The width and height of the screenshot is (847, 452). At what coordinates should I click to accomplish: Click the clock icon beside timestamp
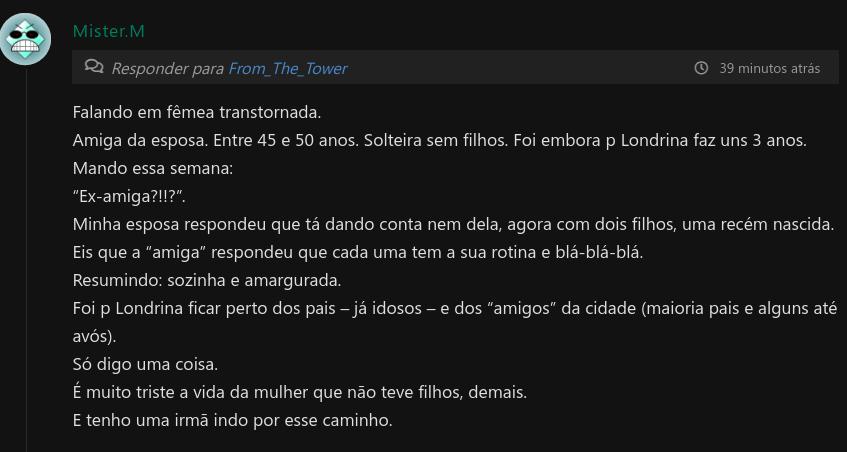[701, 68]
